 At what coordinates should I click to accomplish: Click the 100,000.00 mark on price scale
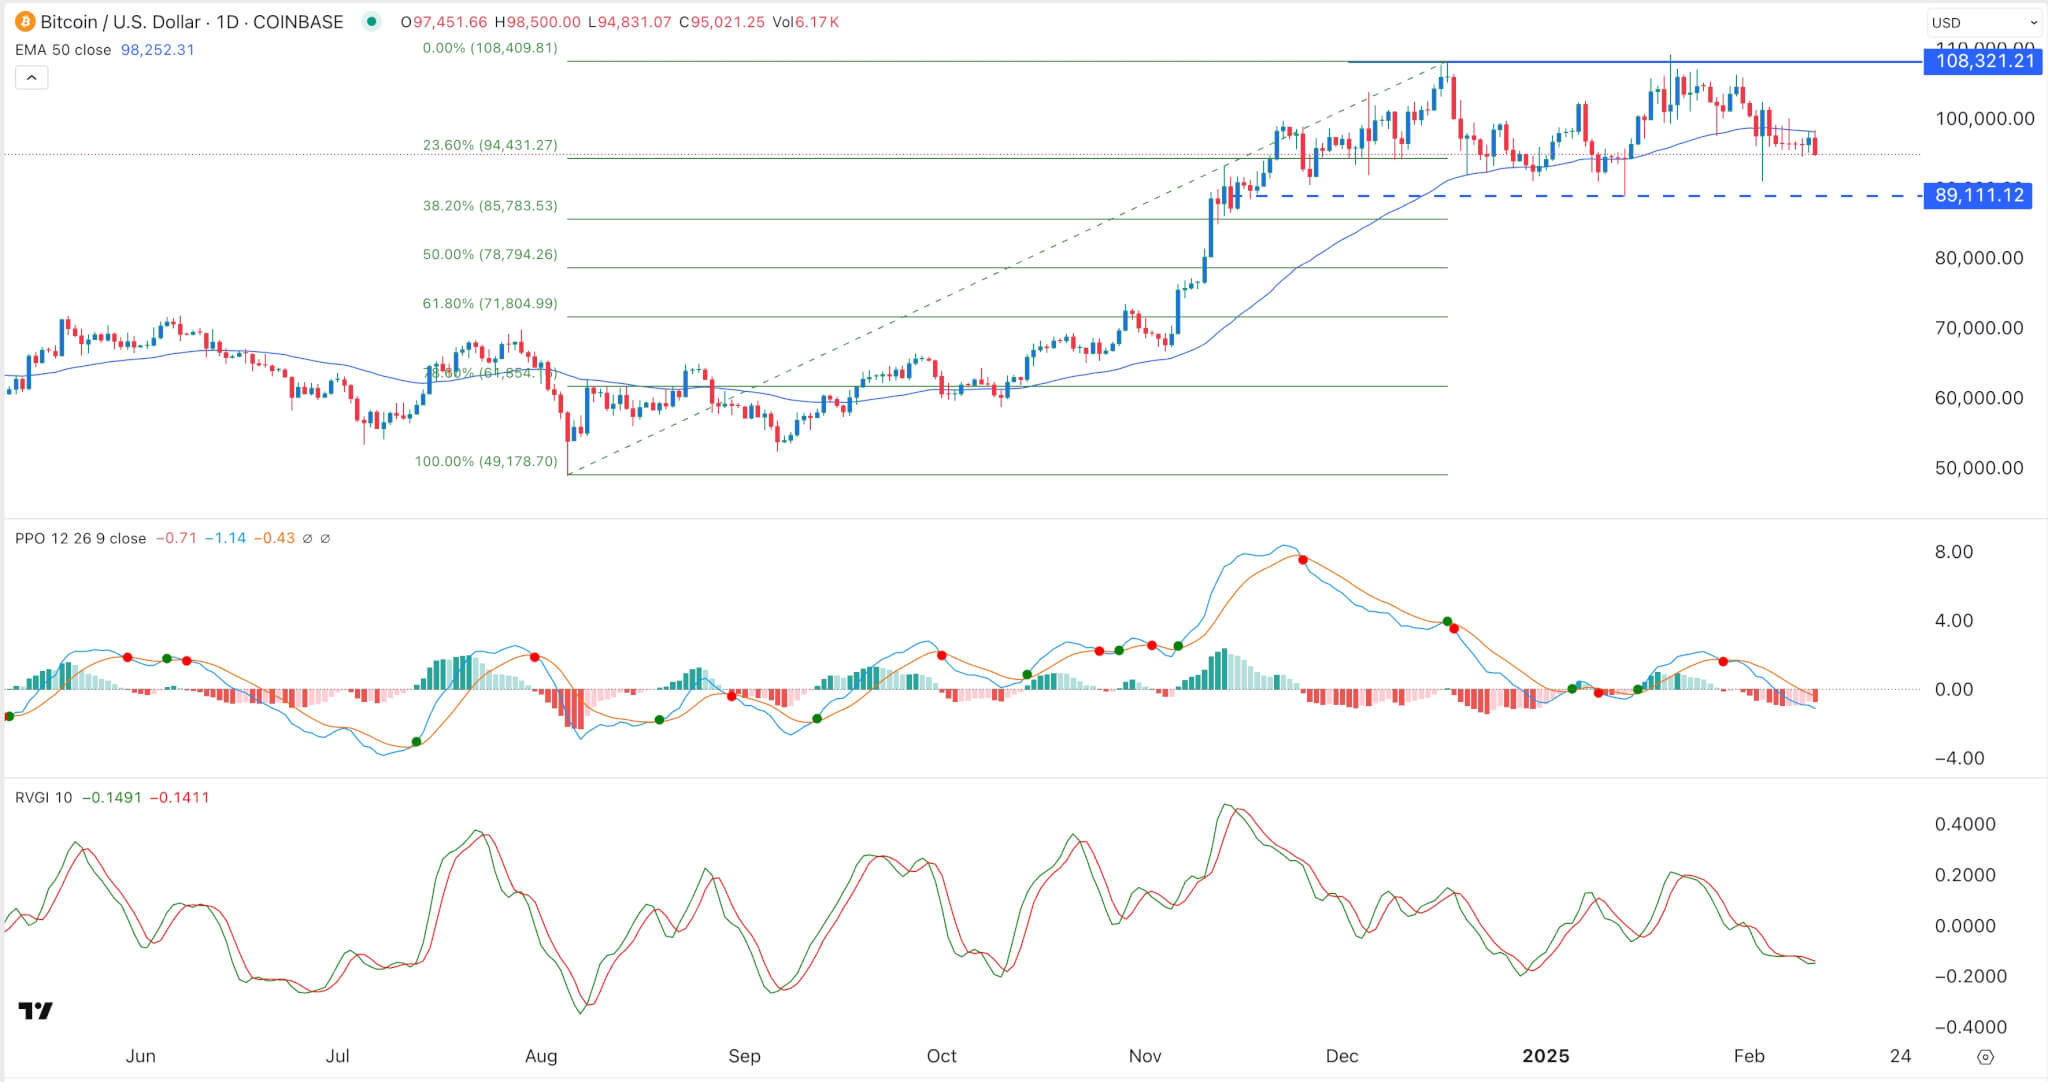point(1984,119)
